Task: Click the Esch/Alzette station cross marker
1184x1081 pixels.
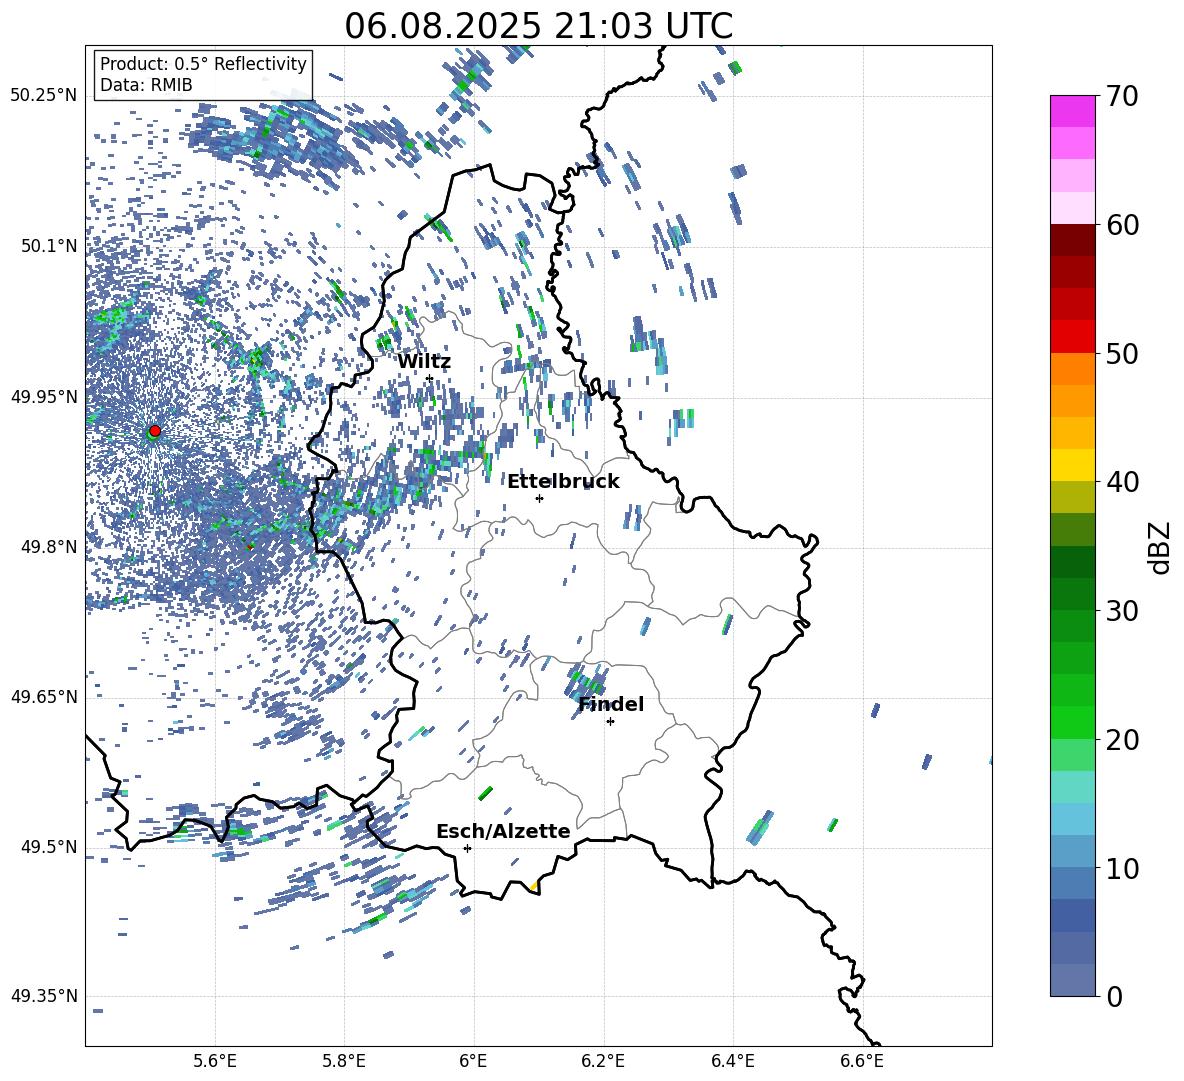Action: point(467,848)
